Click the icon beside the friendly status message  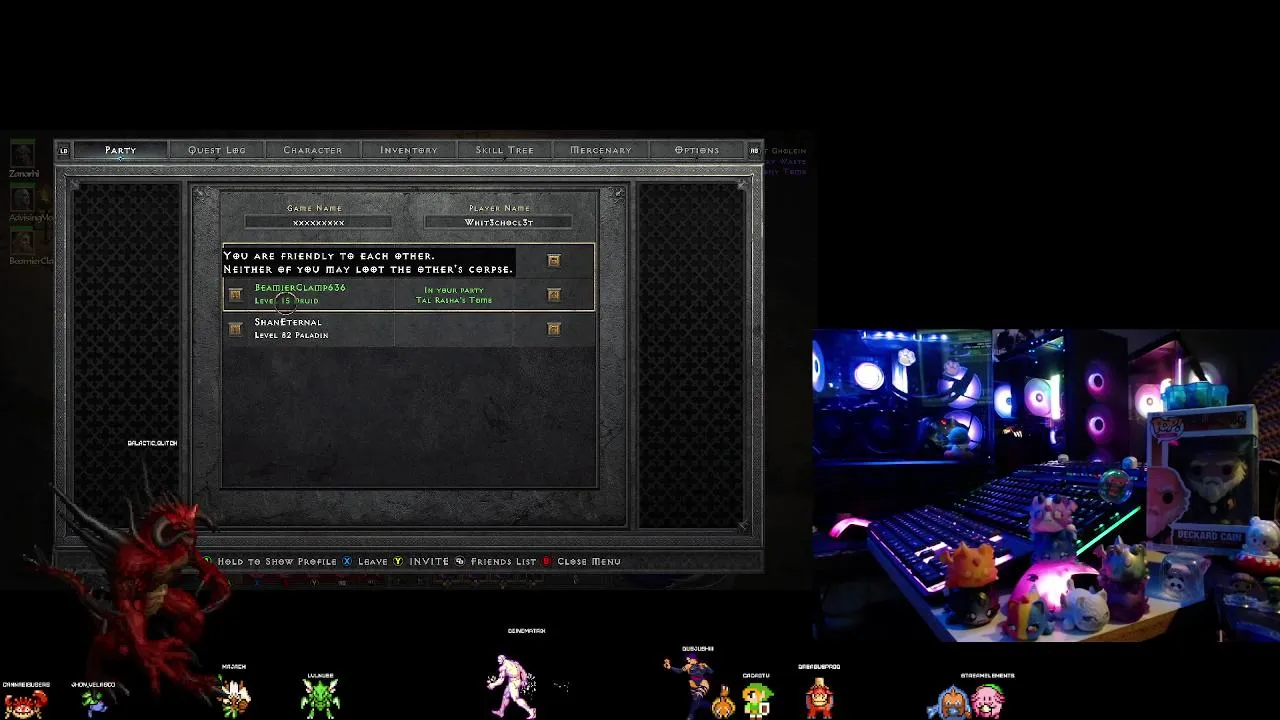554,261
